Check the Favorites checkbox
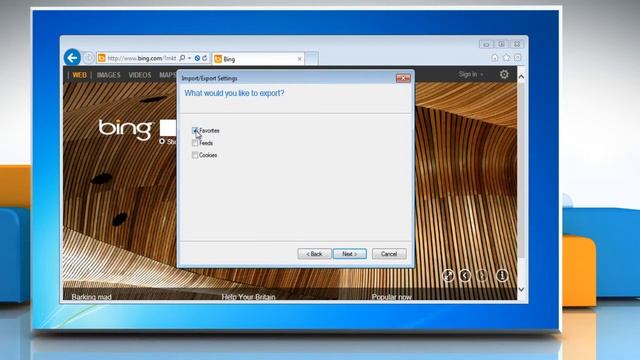Image resolution: width=640 pixels, height=360 pixels. pyautogui.click(x=195, y=131)
